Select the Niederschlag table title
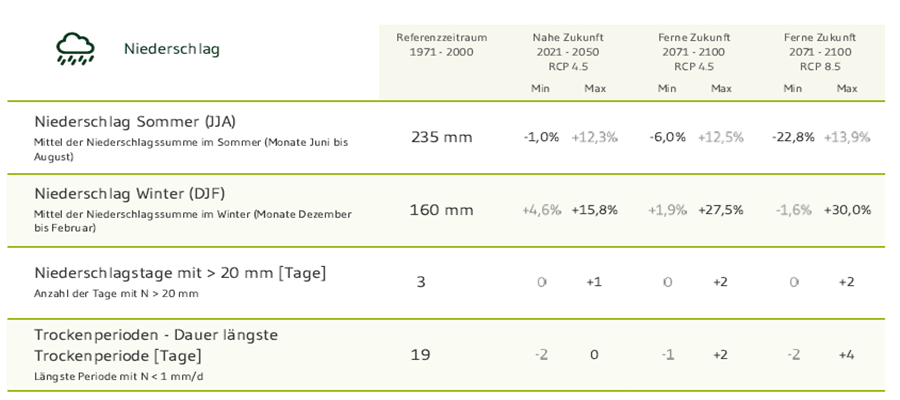900x400 pixels. click(x=171, y=49)
